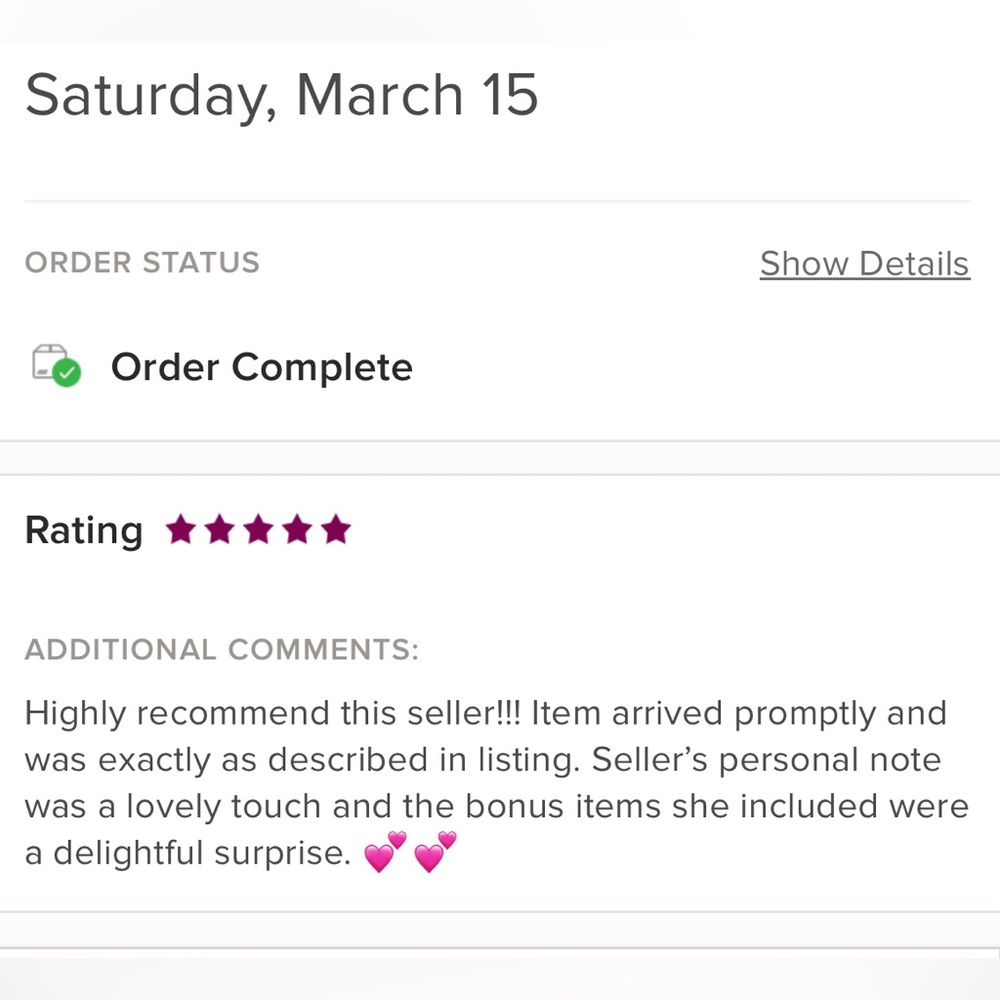Open the Show Details link

864,264
